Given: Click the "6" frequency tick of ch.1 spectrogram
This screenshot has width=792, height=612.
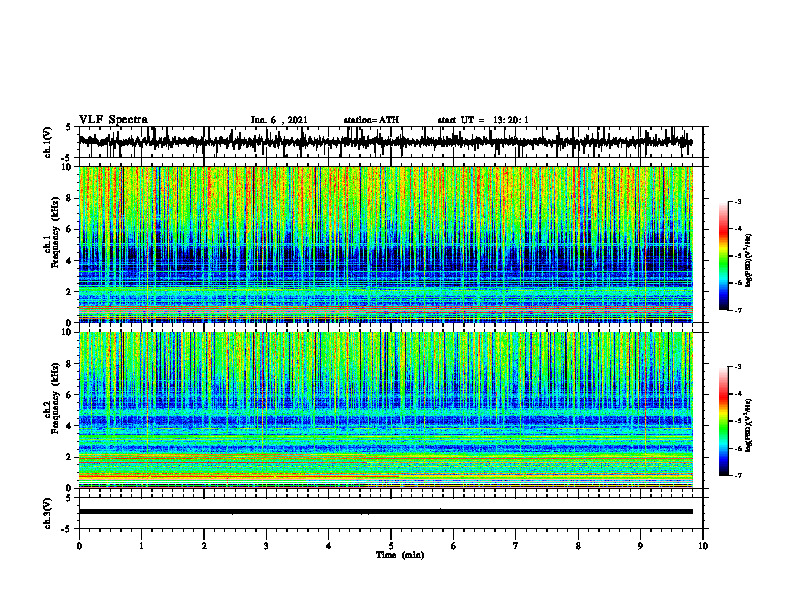Looking at the screenshot, I should point(69,229).
